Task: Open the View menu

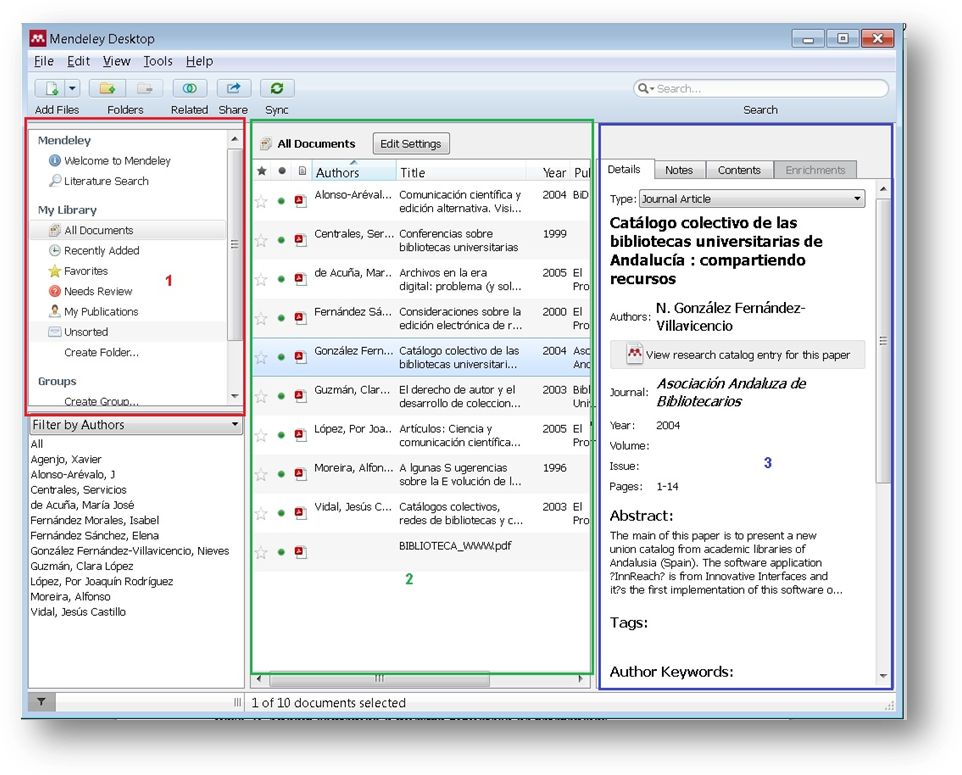Action: [117, 61]
